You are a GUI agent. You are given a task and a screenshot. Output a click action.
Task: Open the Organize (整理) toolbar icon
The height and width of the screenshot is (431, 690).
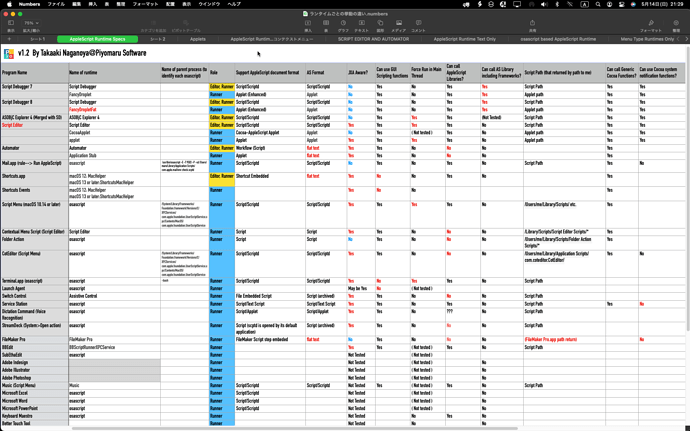(x=676, y=23)
